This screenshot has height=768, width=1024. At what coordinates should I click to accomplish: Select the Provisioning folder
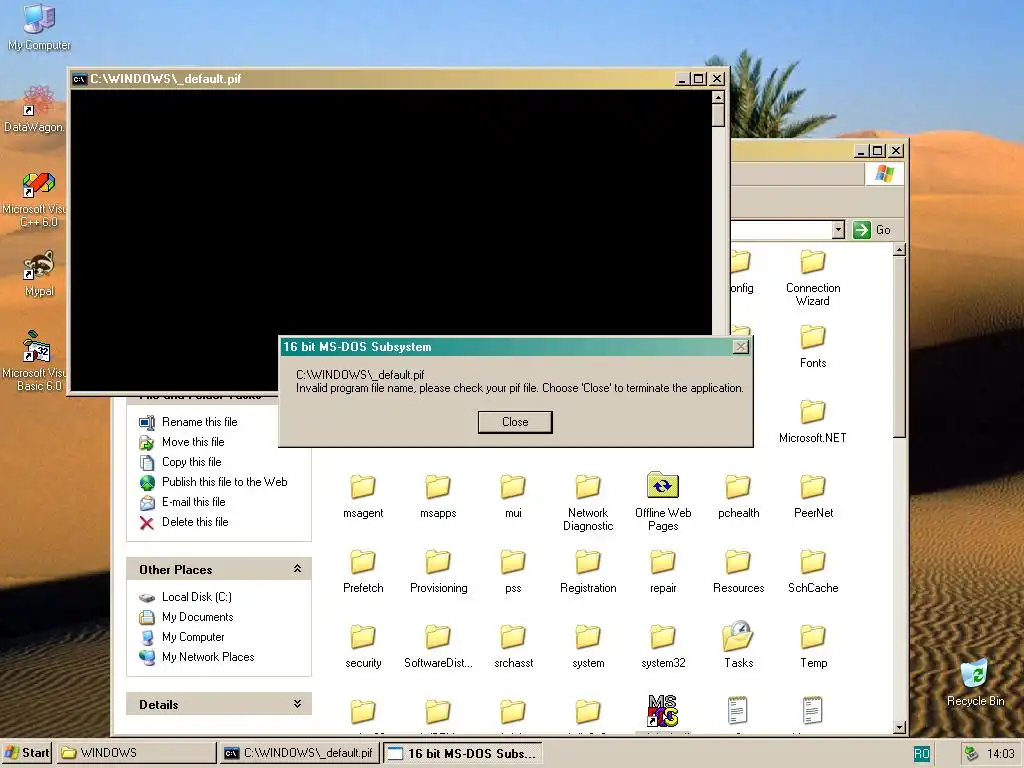[x=438, y=571]
